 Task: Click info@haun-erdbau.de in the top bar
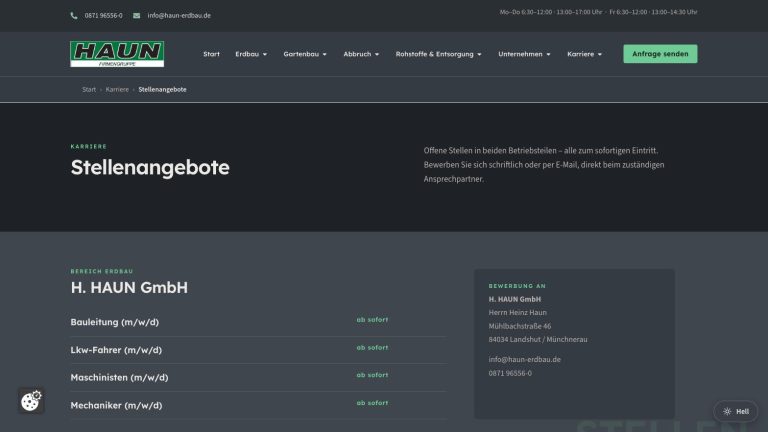pyautogui.click(x=179, y=16)
